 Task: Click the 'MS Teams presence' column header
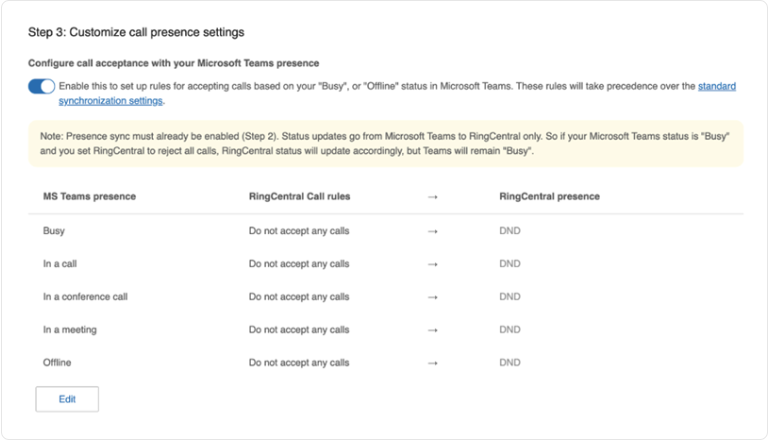pos(89,196)
